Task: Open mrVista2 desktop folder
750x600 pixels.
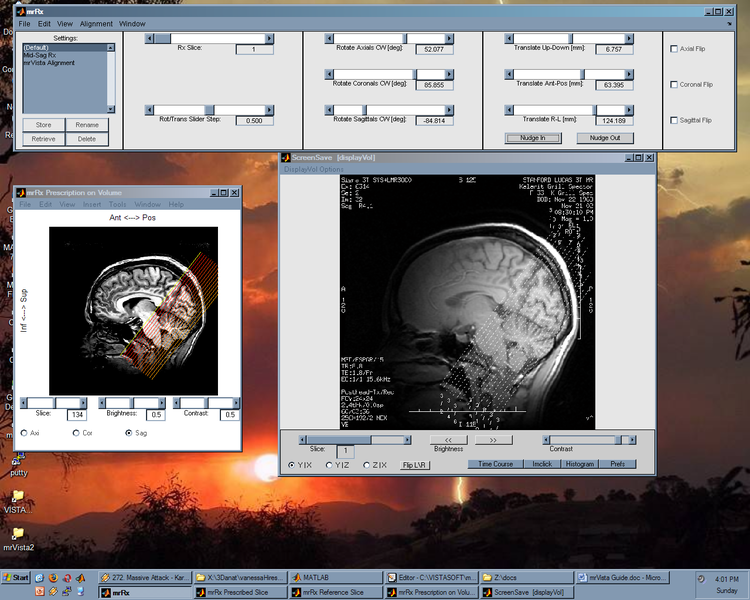Action: [18, 534]
